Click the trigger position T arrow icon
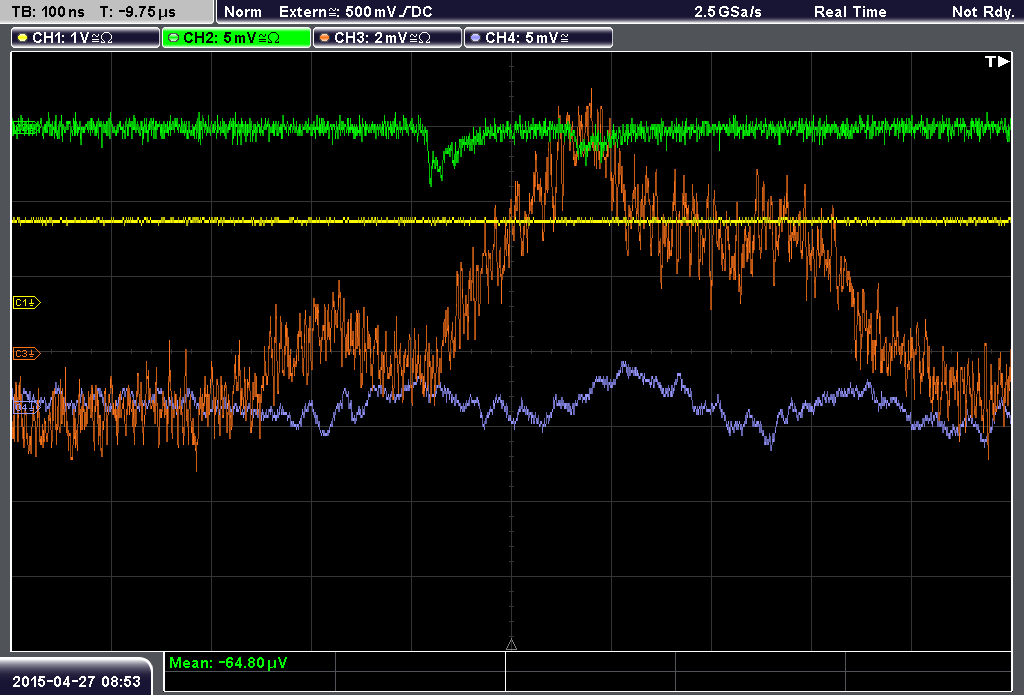The height and width of the screenshot is (695, 1024). coord(997,61)
